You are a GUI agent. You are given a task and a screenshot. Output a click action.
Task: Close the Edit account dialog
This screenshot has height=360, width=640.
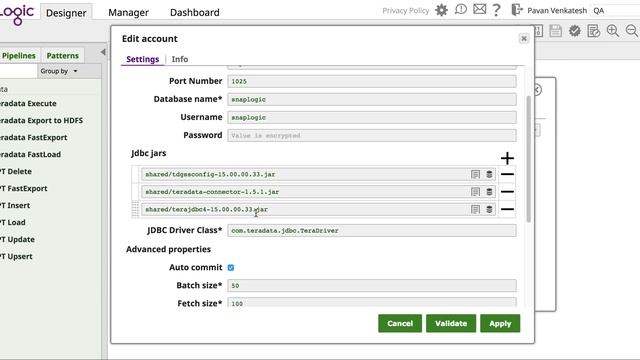(x=524, y=38)
